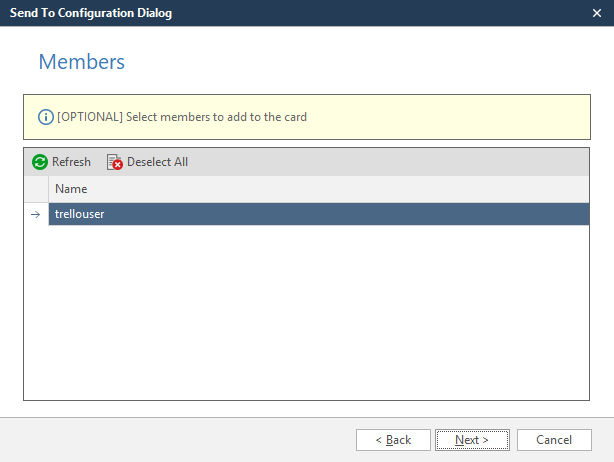Screen dimensions: 614x462
Task: Click the Send To Configuration Dialog title
Action: (x=90, y=13)
